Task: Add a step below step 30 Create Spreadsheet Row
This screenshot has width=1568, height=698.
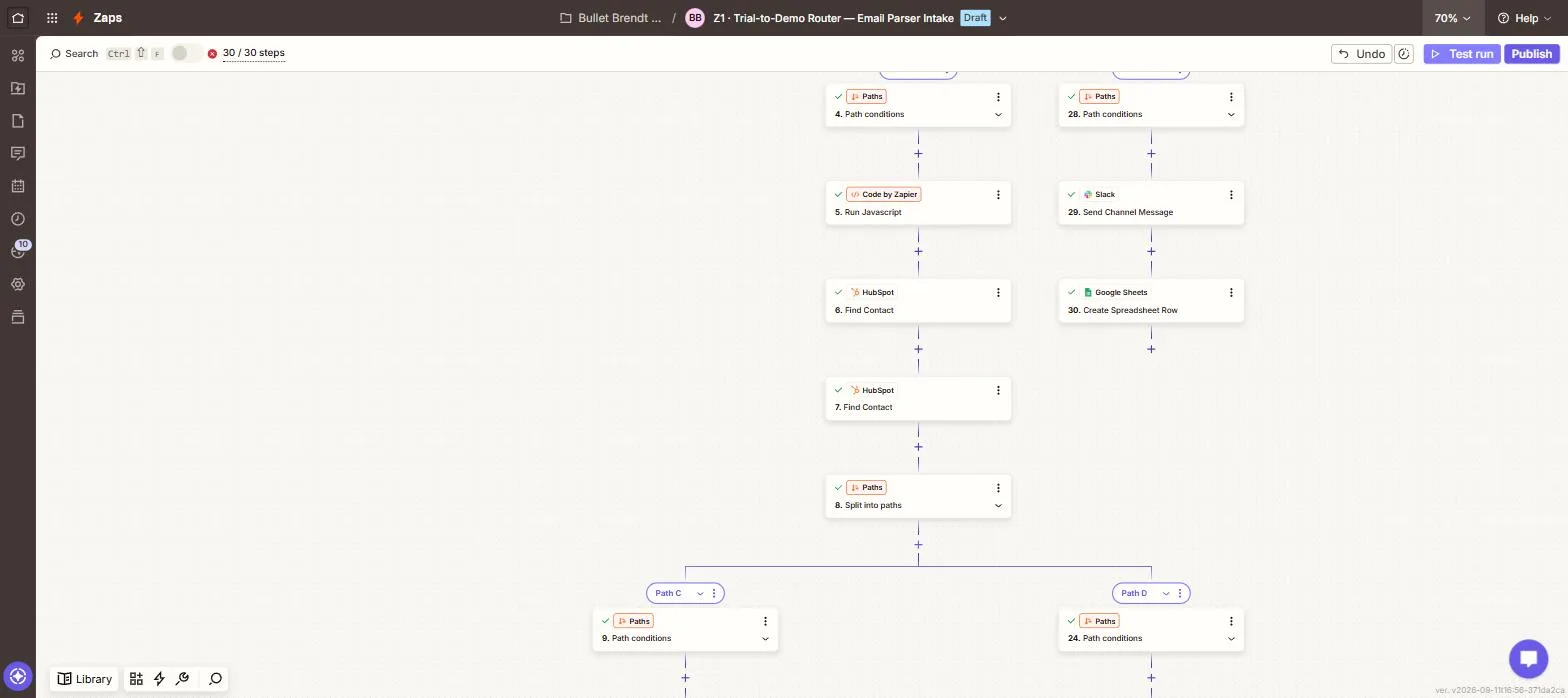Action: pos(1151,349)
